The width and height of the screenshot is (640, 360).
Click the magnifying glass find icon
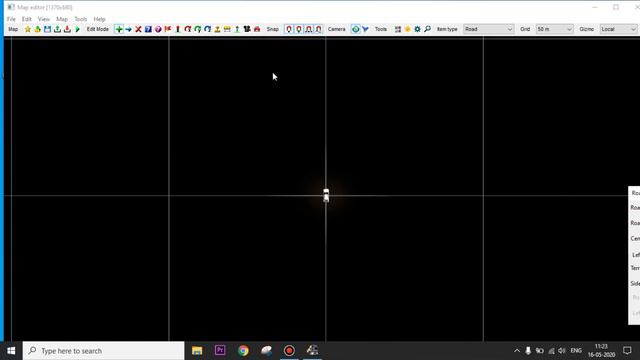pos(427,29)
